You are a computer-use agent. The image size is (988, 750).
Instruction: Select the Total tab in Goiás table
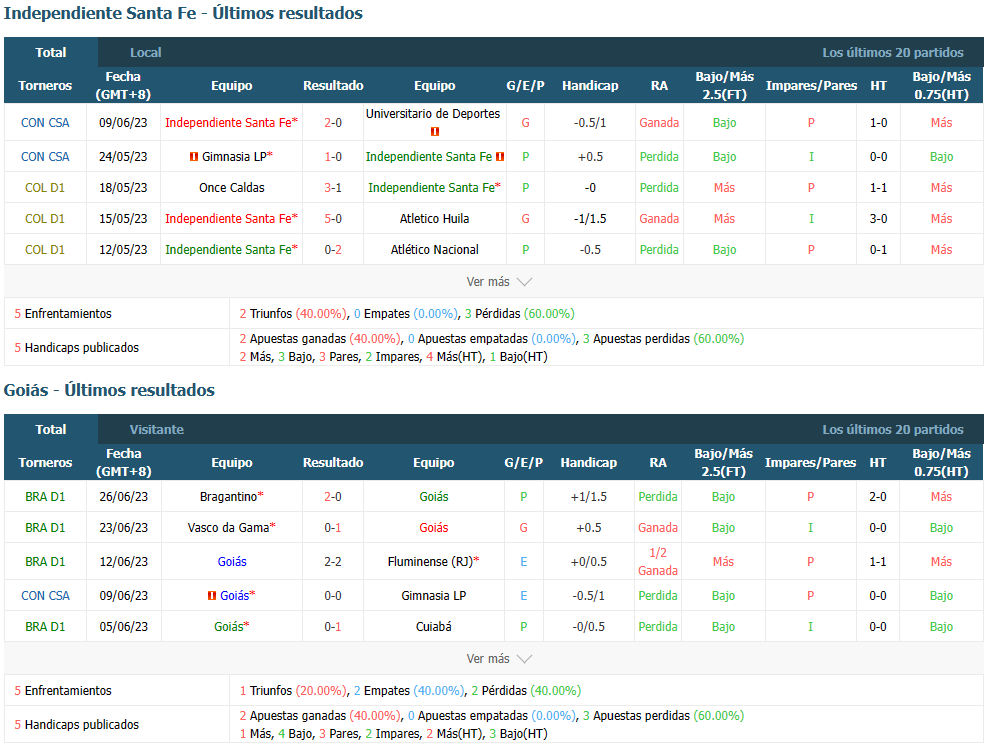(50, 429)
